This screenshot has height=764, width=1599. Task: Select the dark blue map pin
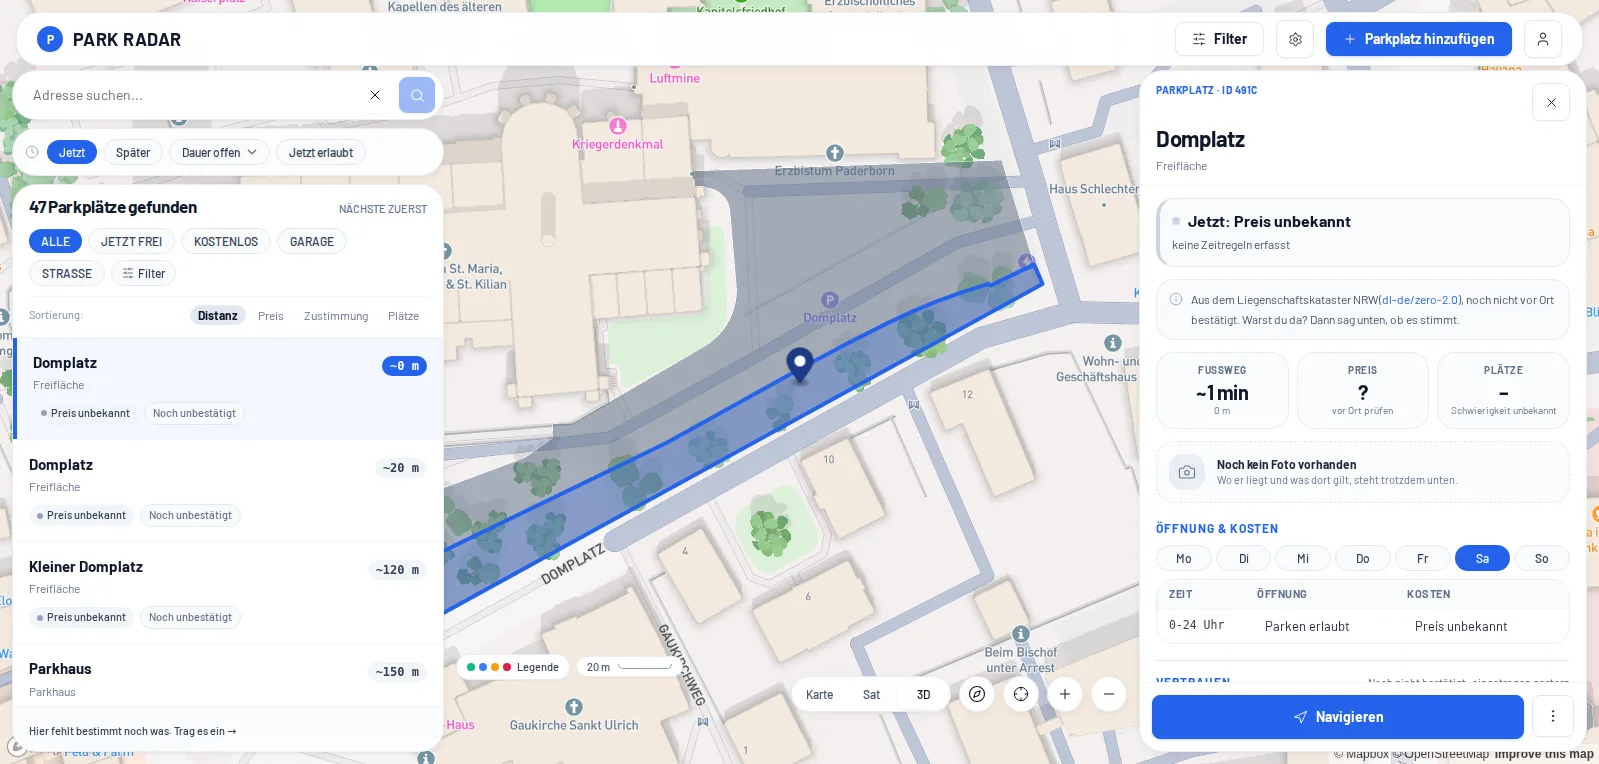pos(799,365)
